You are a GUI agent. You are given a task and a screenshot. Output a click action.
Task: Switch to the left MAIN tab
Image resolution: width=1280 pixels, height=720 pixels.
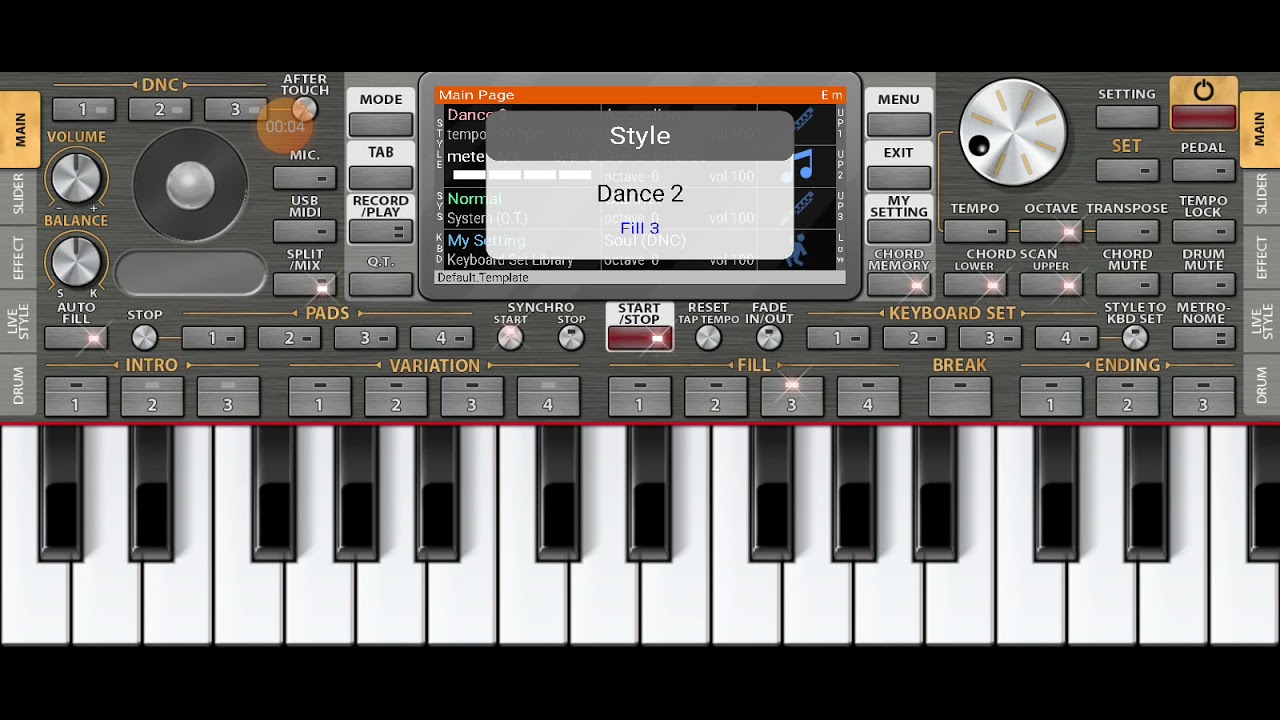(x=20, y=130)
